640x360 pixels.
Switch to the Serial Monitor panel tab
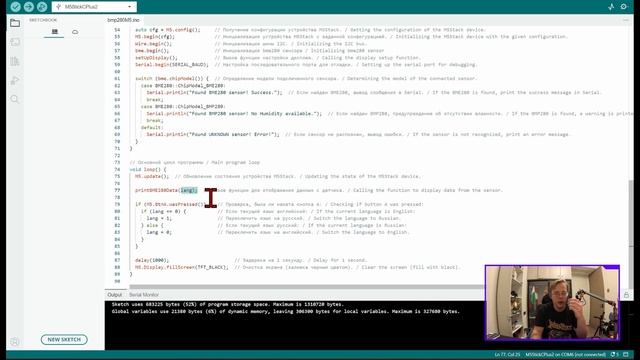pyautogui.click(x=144, y=295)
